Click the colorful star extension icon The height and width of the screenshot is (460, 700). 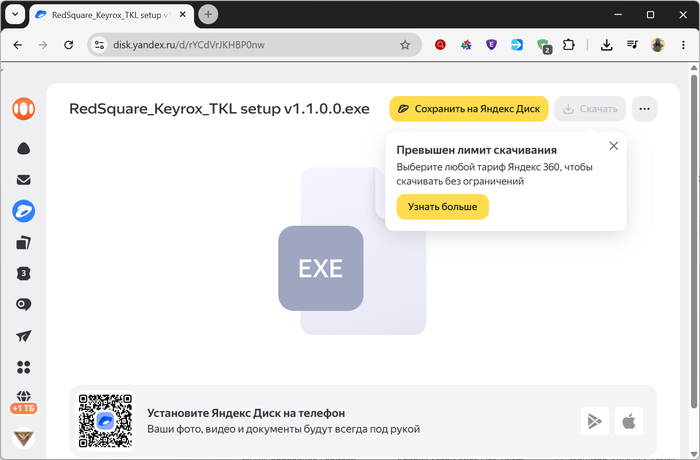466,45
